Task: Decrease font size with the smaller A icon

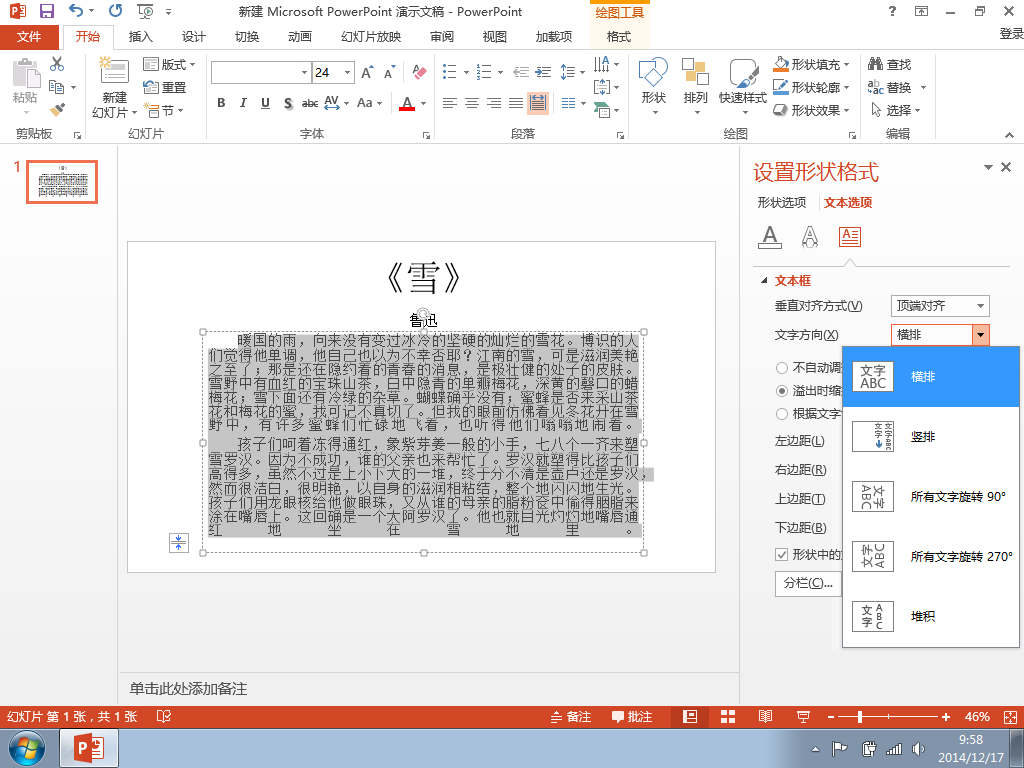Action: pyautogui.click(x=389, y=72)
